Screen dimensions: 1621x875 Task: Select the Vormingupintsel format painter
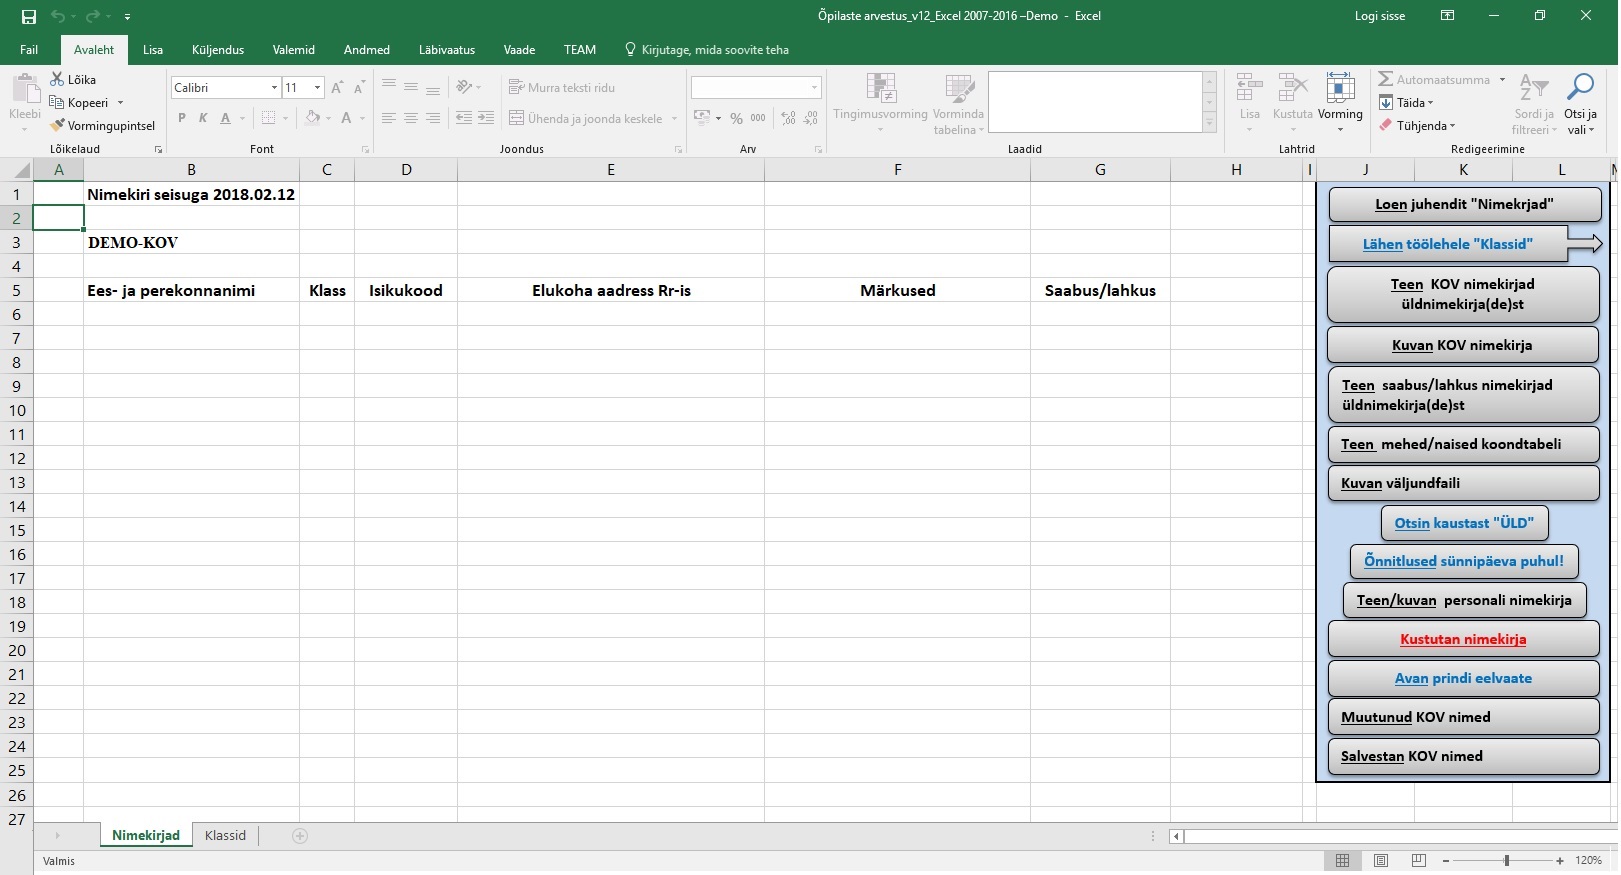[x=58, y=126]
